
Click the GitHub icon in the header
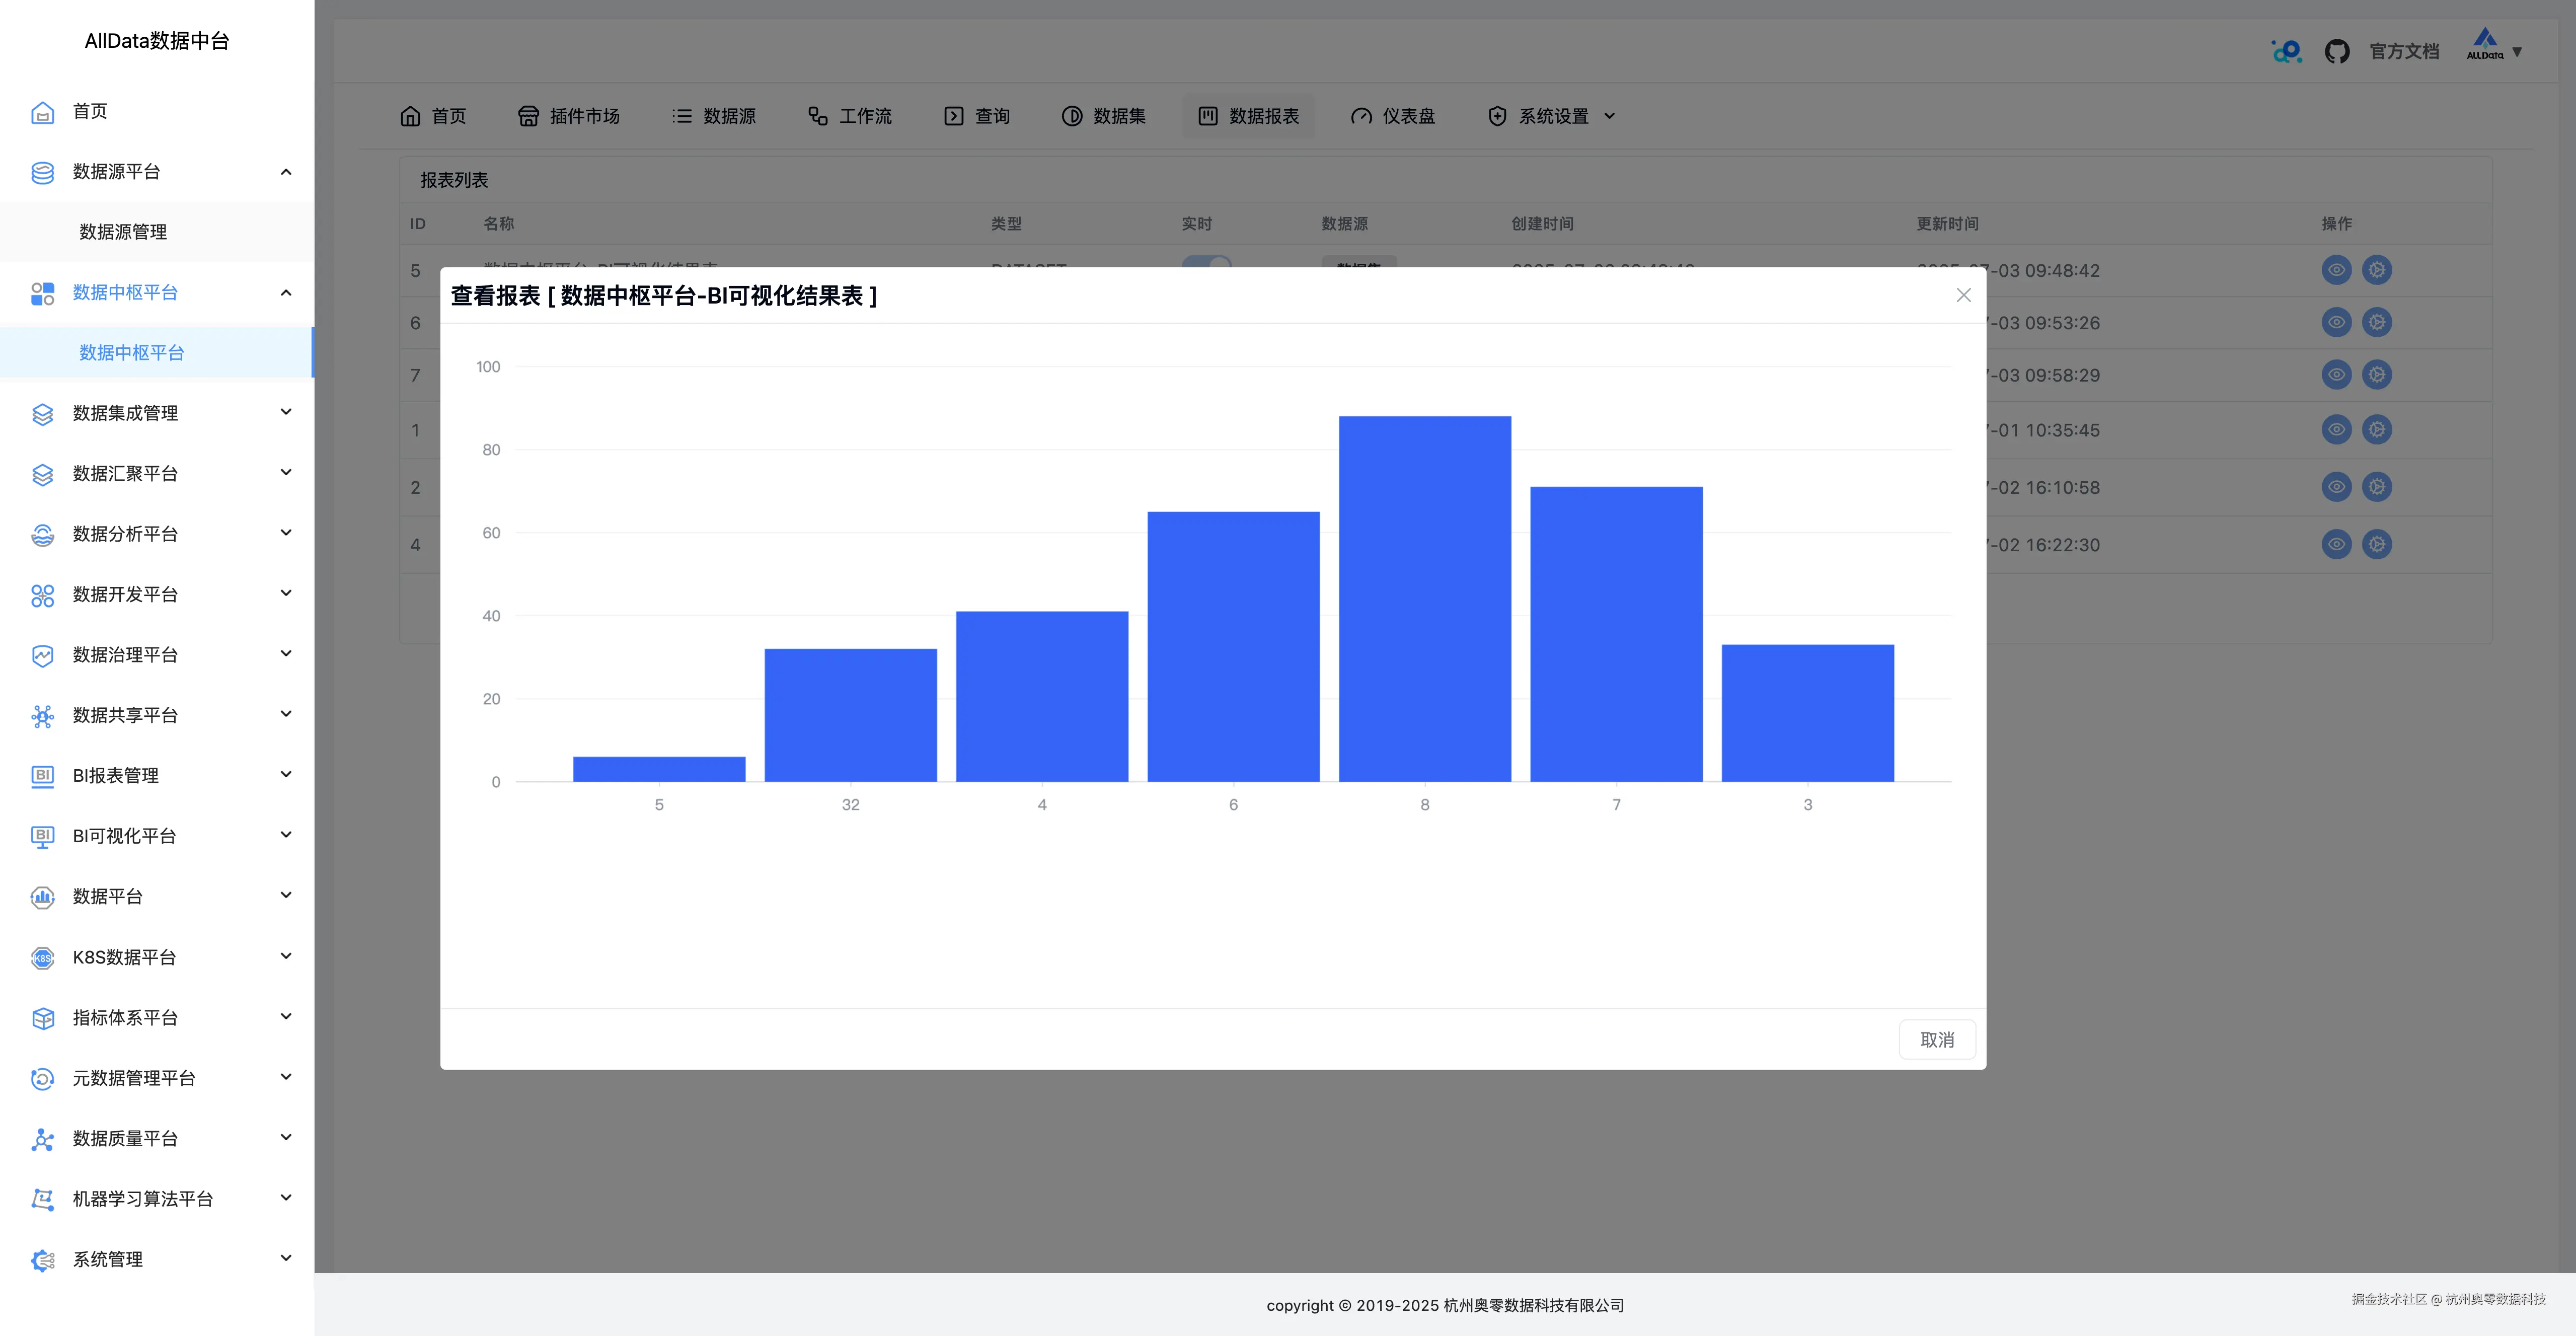(x=2338, y=50)
